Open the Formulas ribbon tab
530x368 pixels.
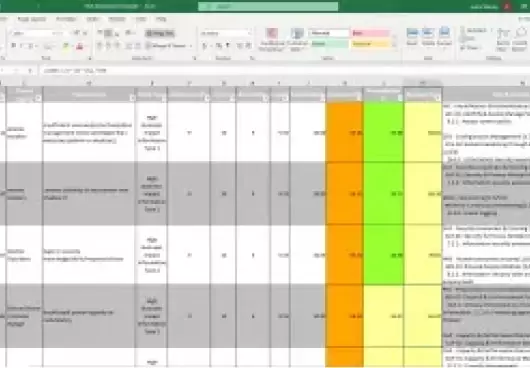[66, 19]
